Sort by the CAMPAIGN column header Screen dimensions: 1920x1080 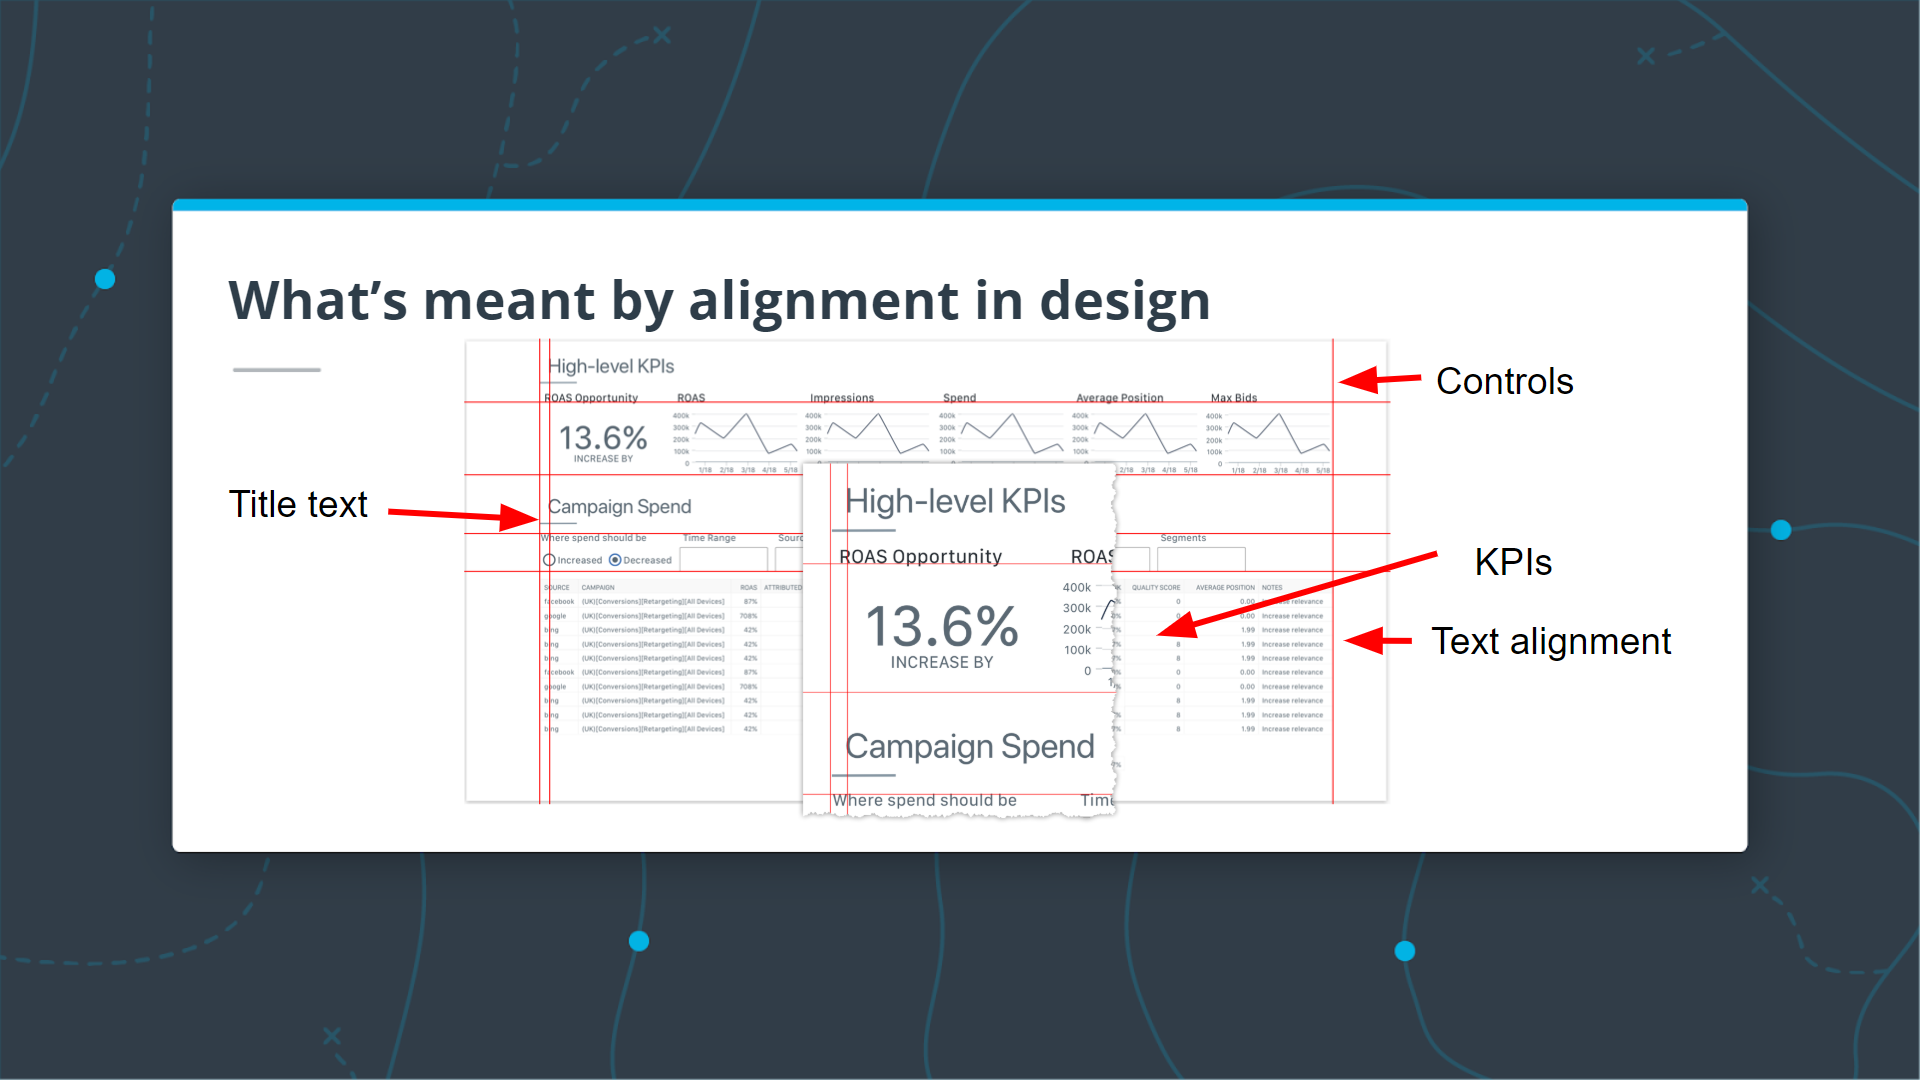(x=598, y=588)
